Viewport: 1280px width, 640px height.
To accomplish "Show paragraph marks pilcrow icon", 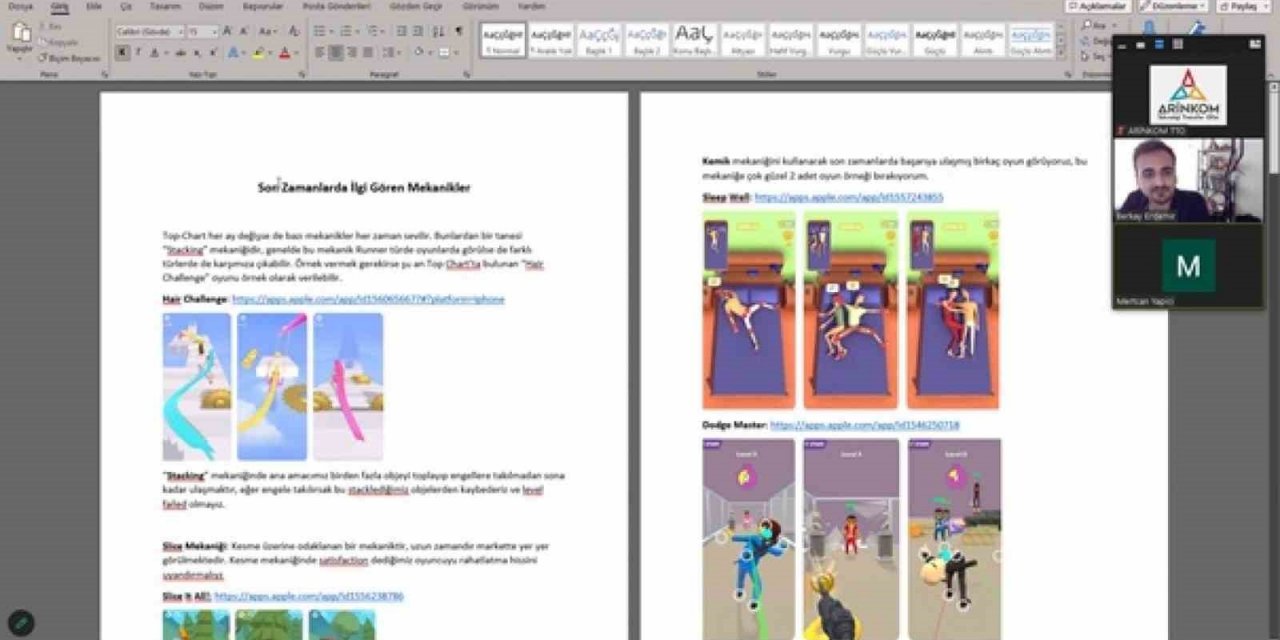I will click(x=459, y=31).
